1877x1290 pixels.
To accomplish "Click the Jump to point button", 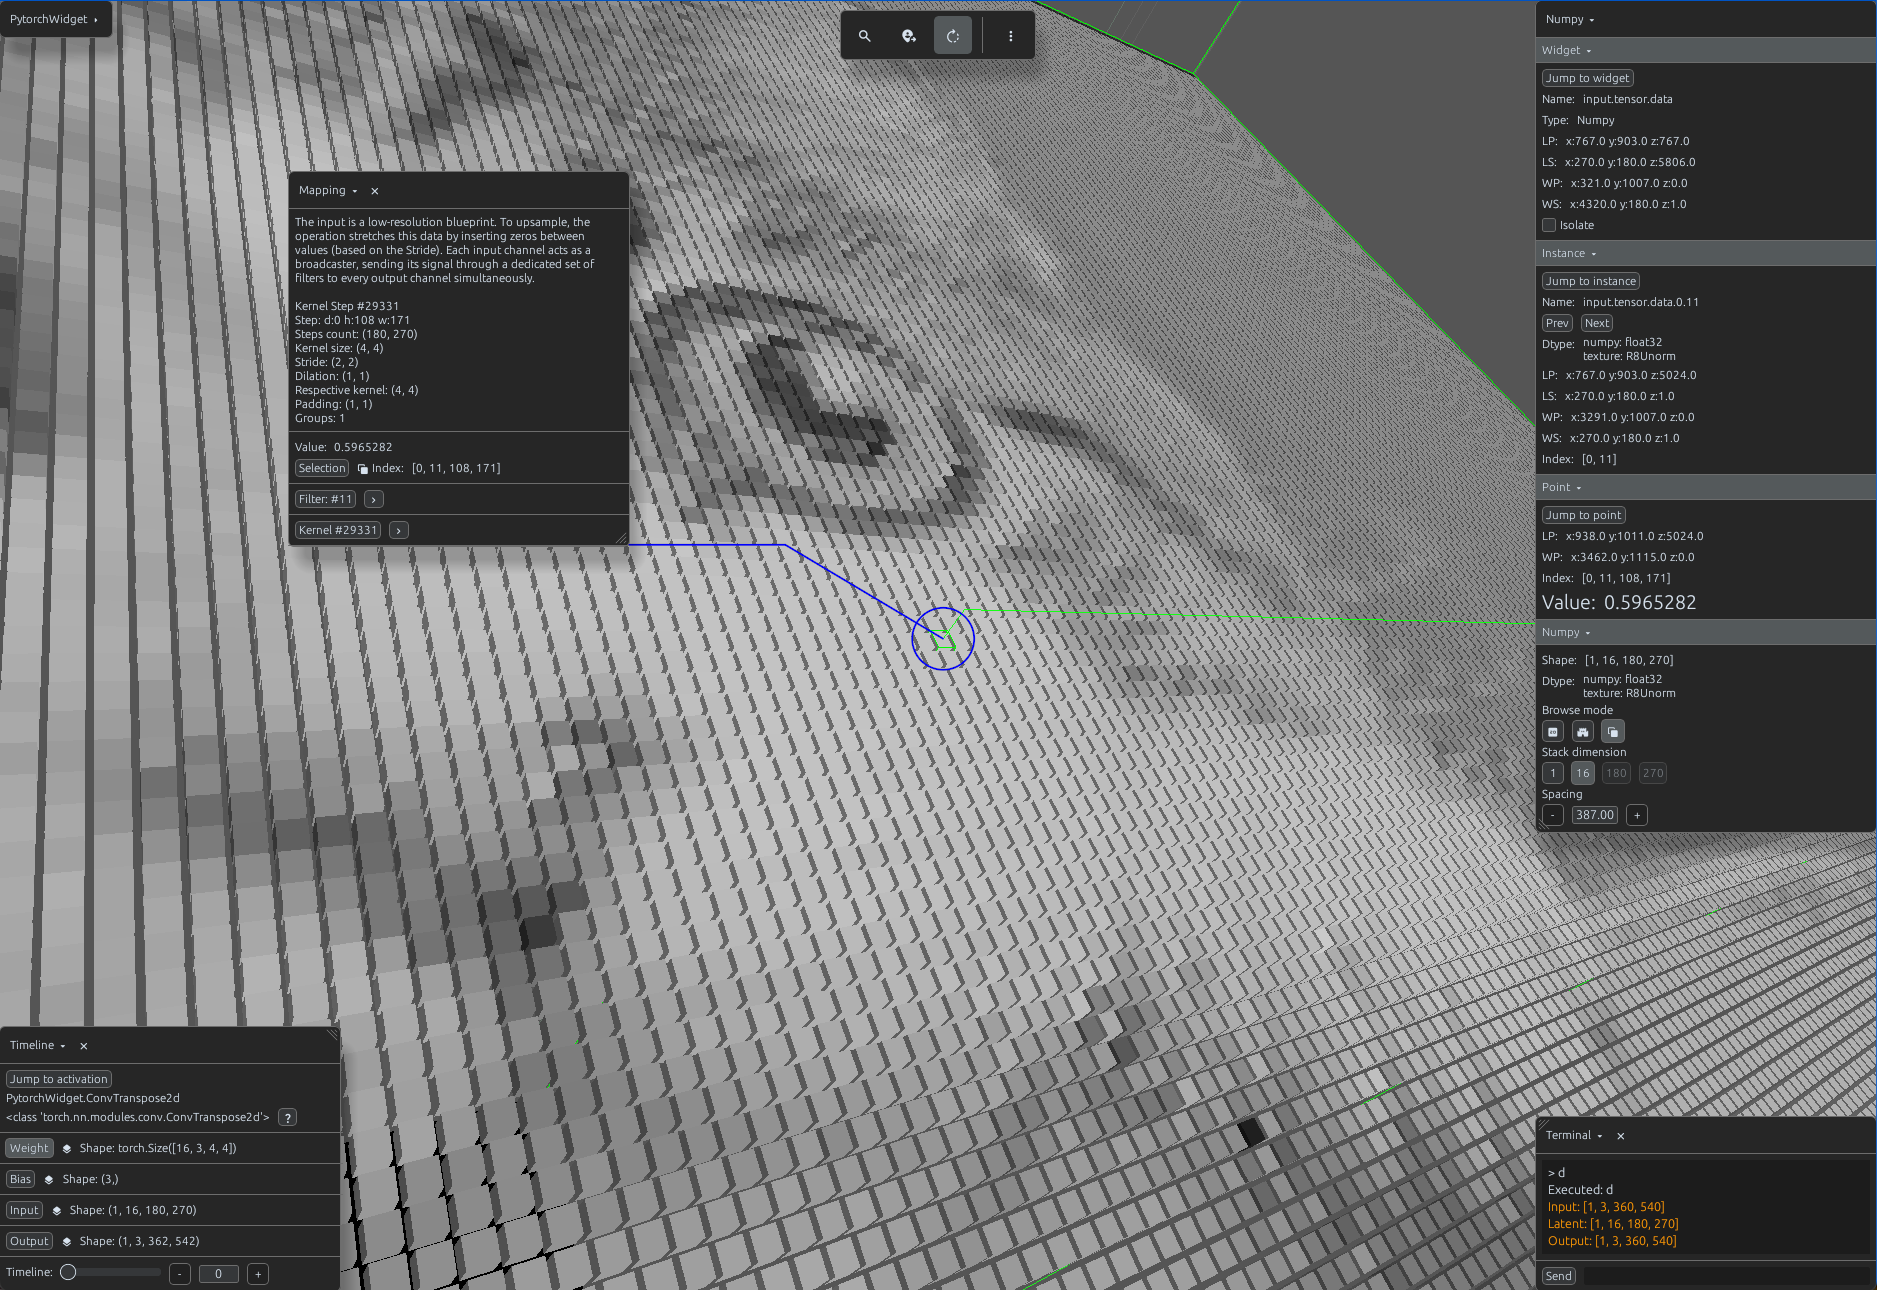I will [x=1583, y=515].
